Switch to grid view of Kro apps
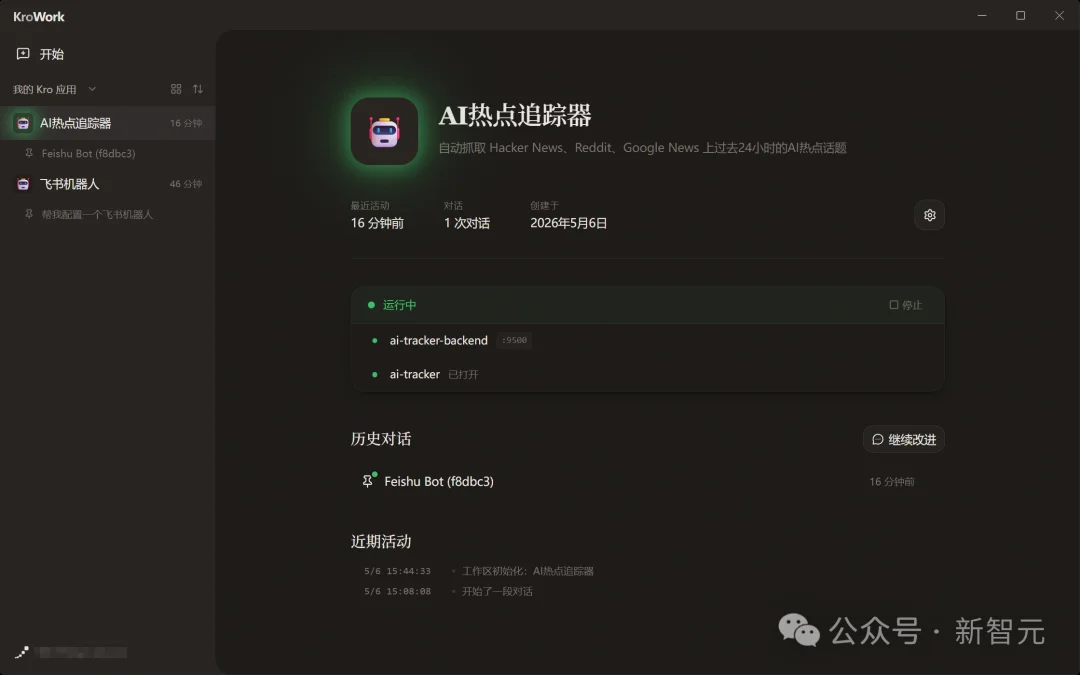 click(176, 89)
